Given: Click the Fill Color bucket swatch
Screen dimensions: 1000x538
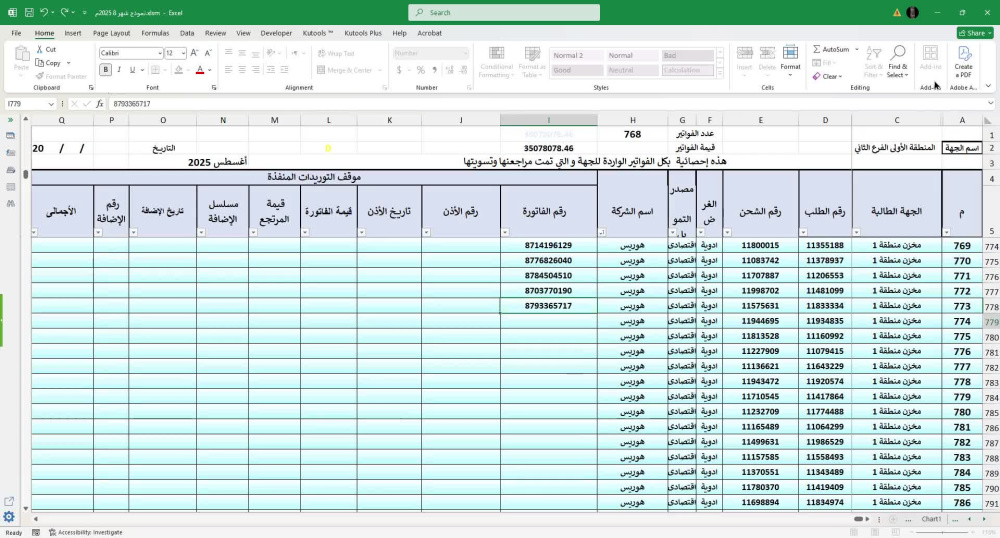Looking at the screenshot, I should (179, 70).
